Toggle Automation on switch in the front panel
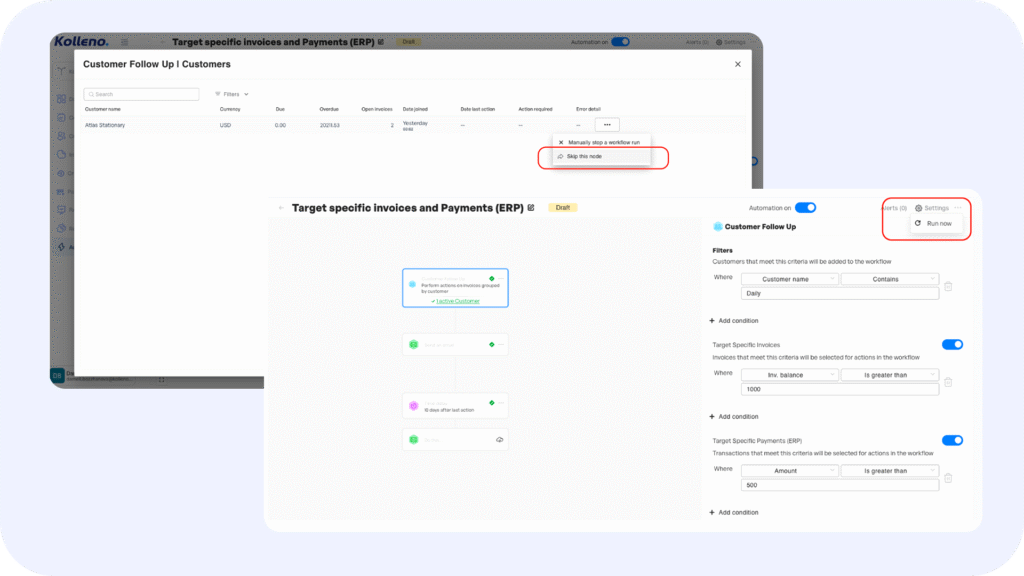The width and height of the screenshot is (1024, 576). point(805,208)
